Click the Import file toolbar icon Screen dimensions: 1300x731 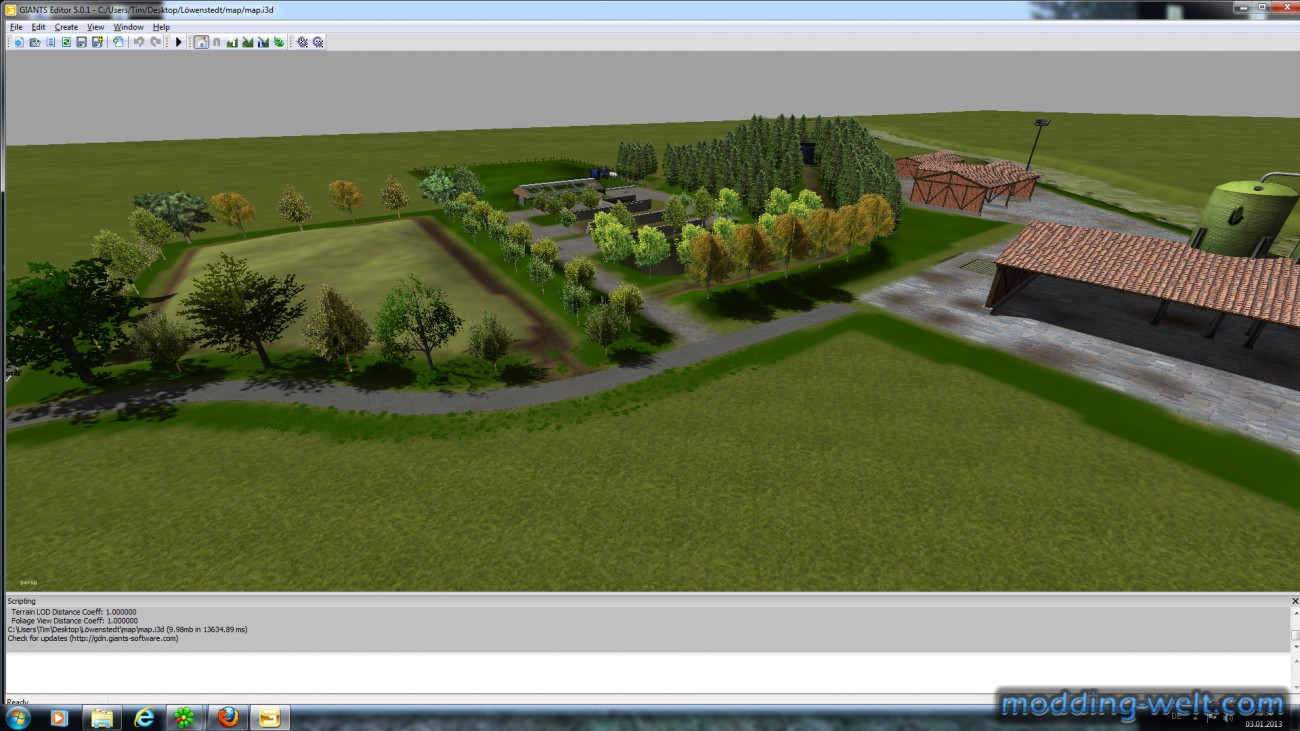[x=118, y=42]
